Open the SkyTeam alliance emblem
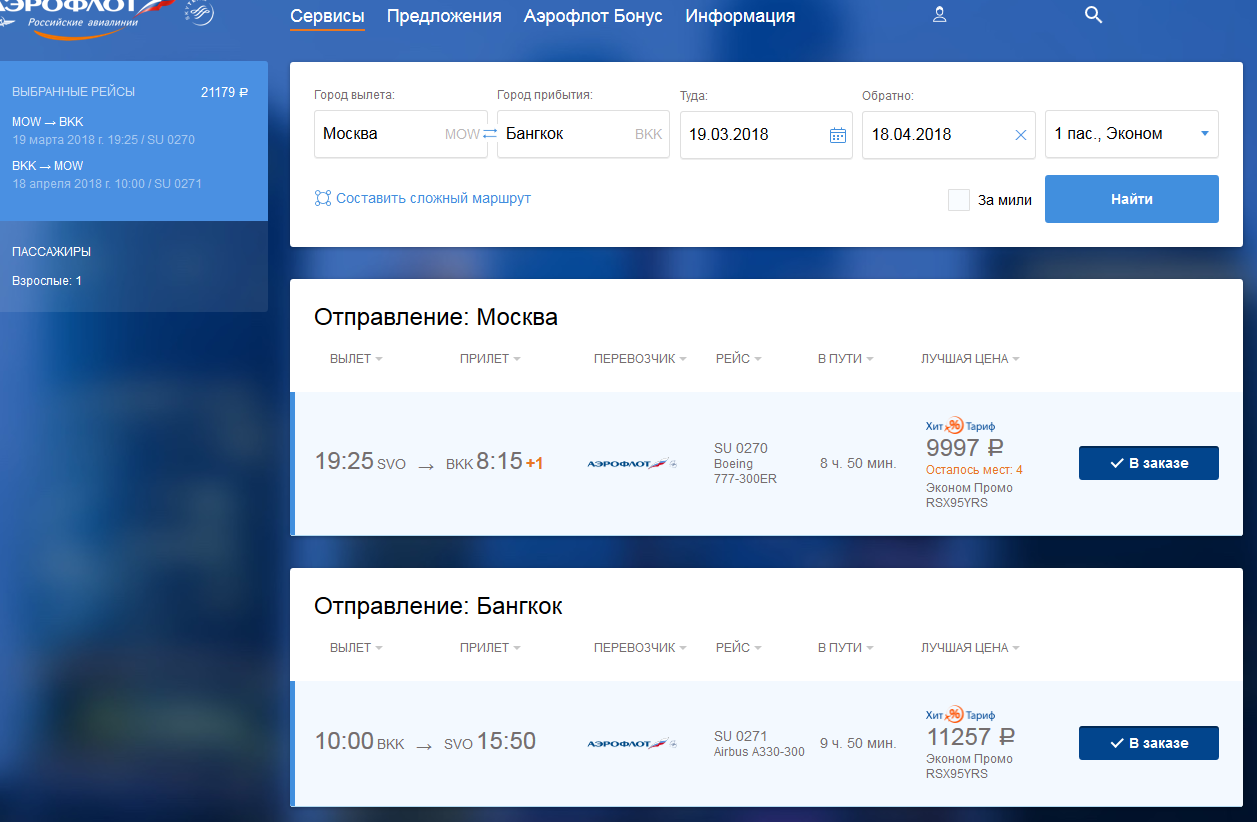1257x822 pixels. click(x=200, y=14)
